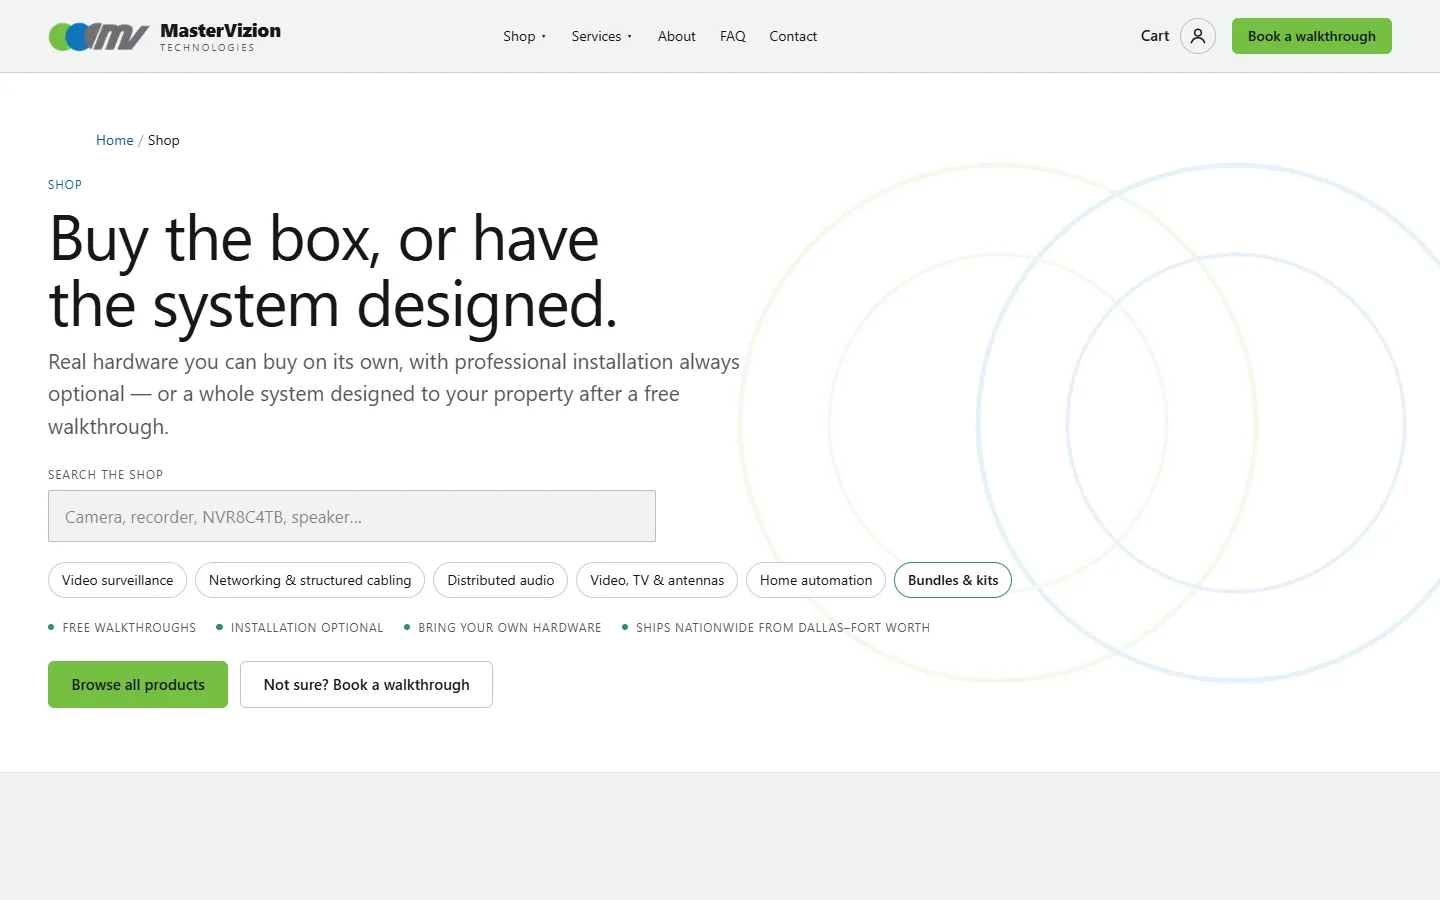Expand the Shop dropdown menu
Viewport: 1440px width, 900px height.
tap(524, 36)
